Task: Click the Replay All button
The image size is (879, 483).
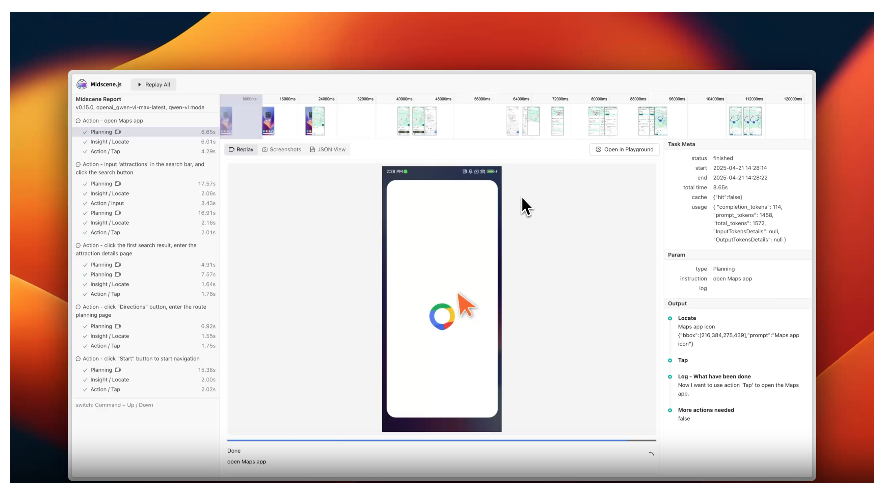Action: pyautogui.click(x=154, y=85)
